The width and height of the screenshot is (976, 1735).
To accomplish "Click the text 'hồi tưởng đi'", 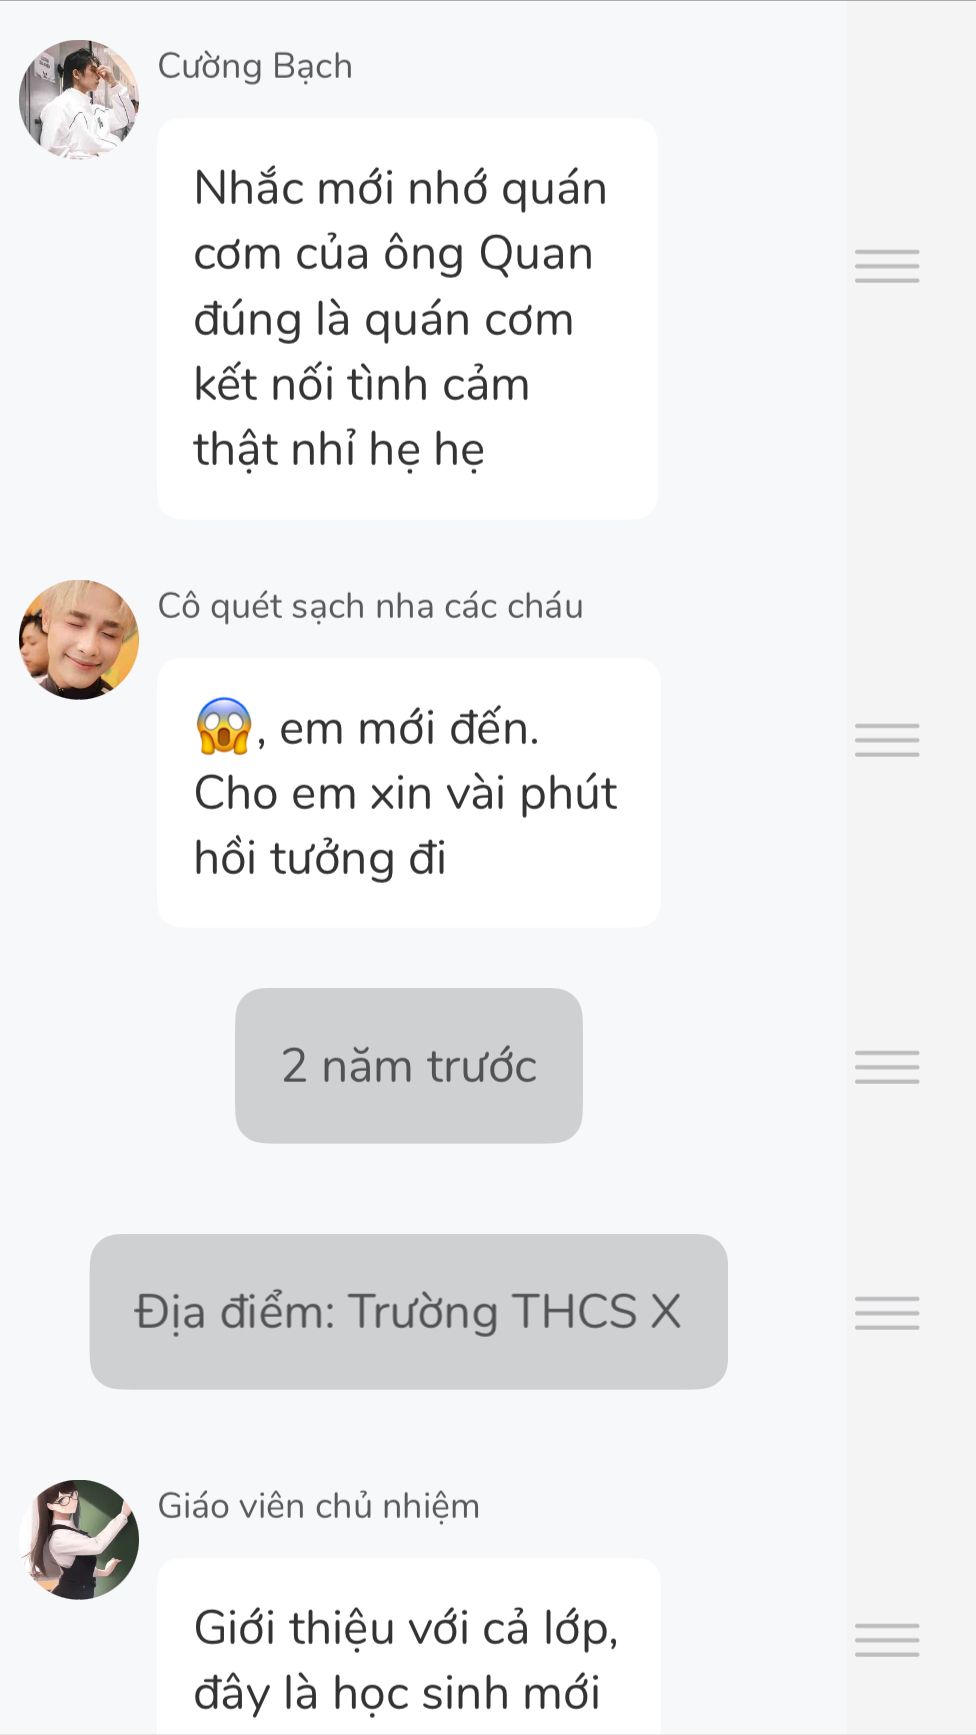I will 320,859.
